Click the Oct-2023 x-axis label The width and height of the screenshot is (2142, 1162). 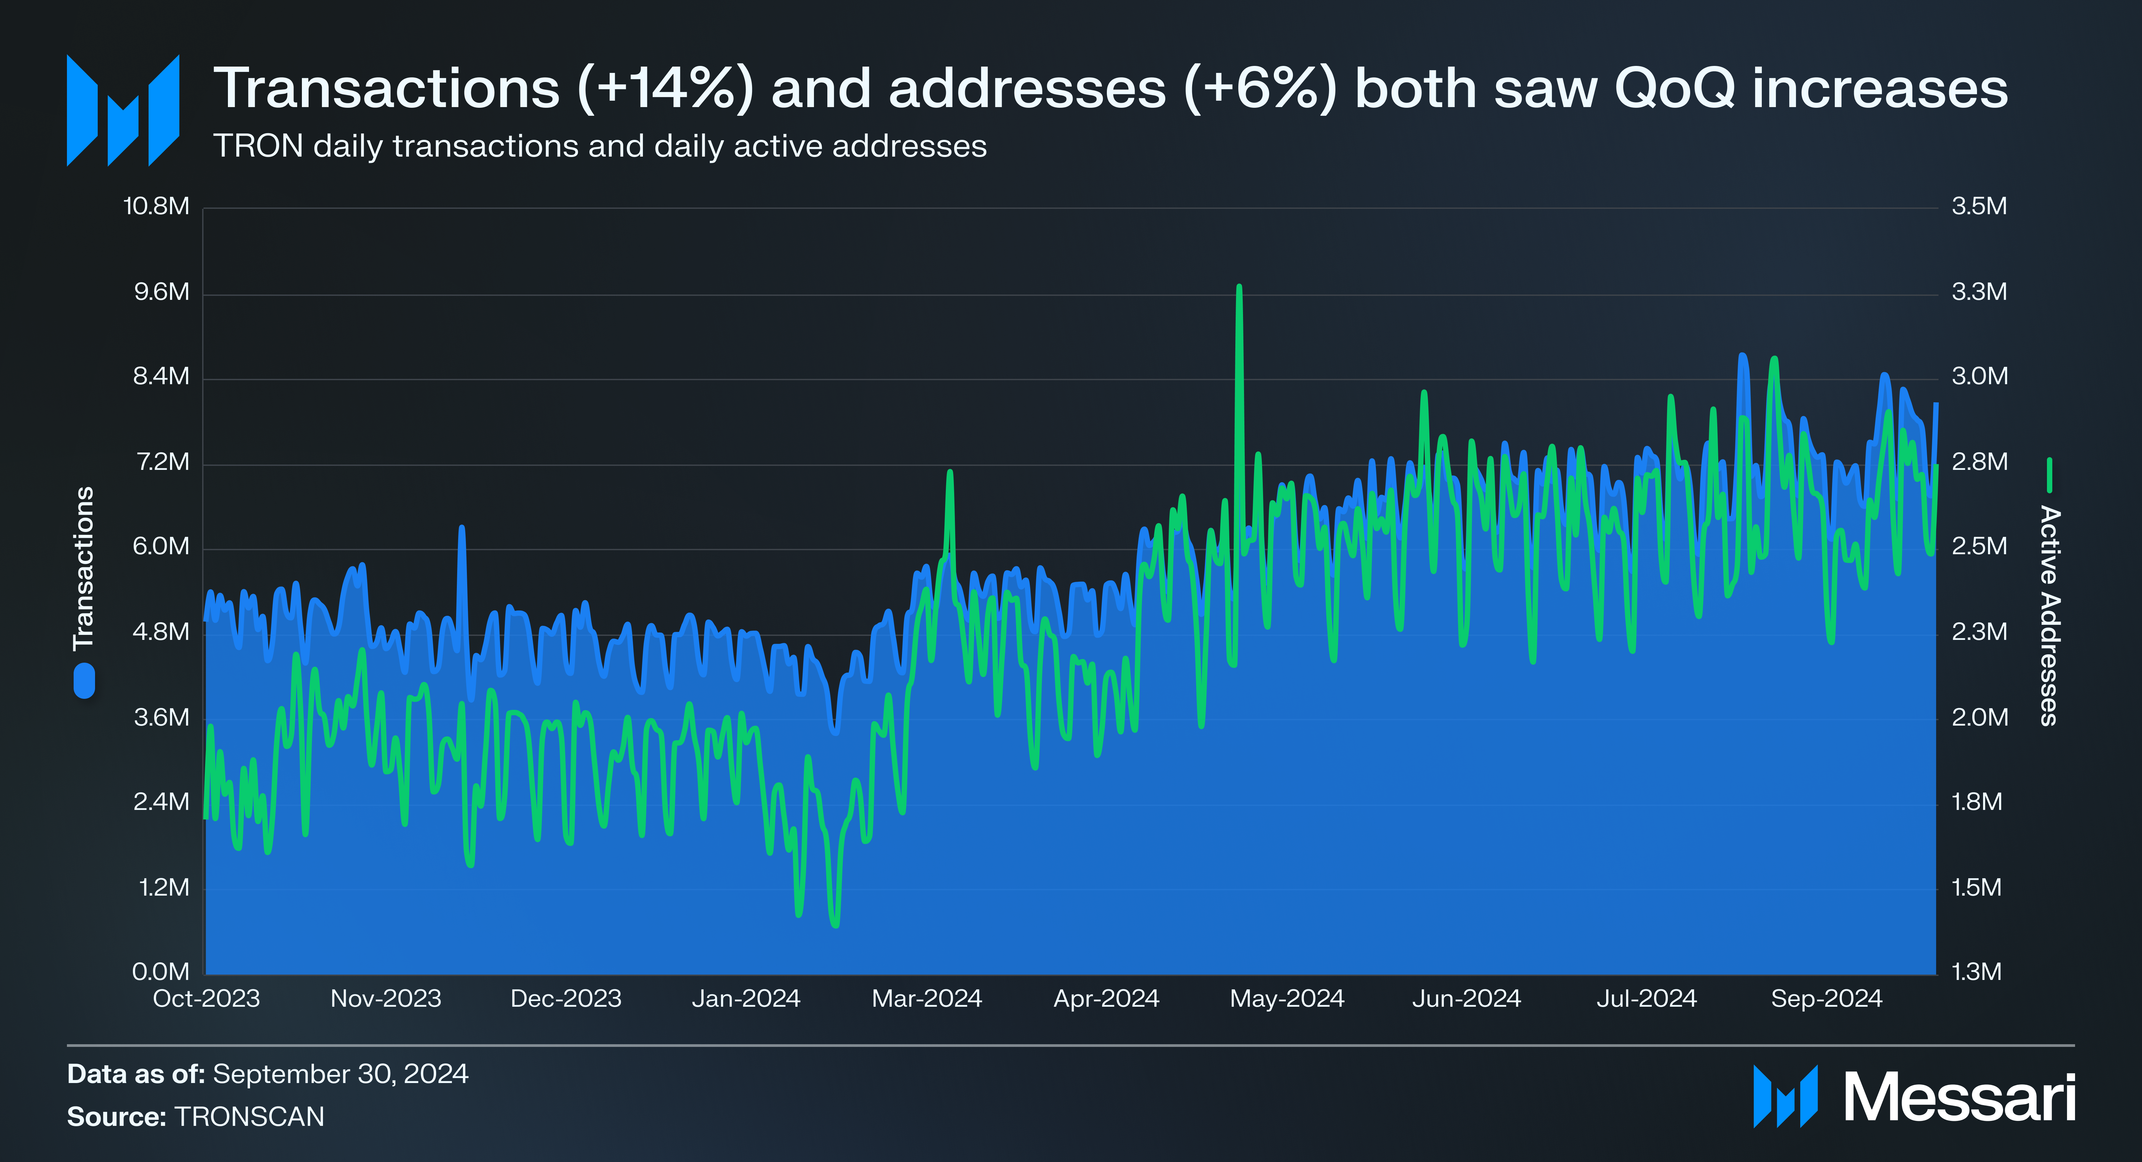tap(206, 999)
